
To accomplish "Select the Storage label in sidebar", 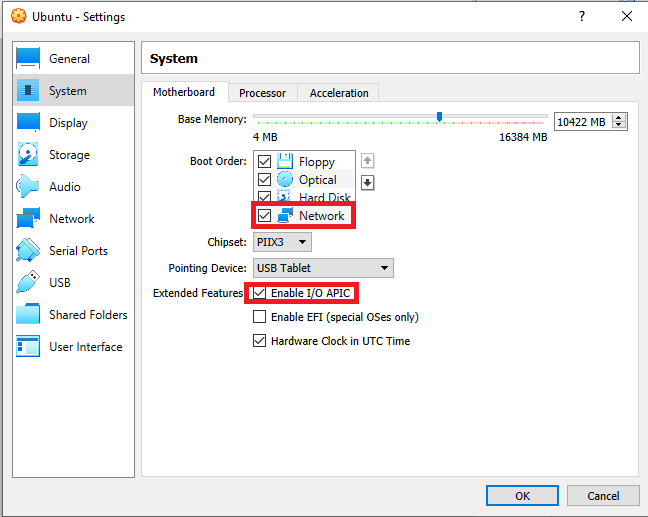I will pyautogui.click(x=69, y=155).
